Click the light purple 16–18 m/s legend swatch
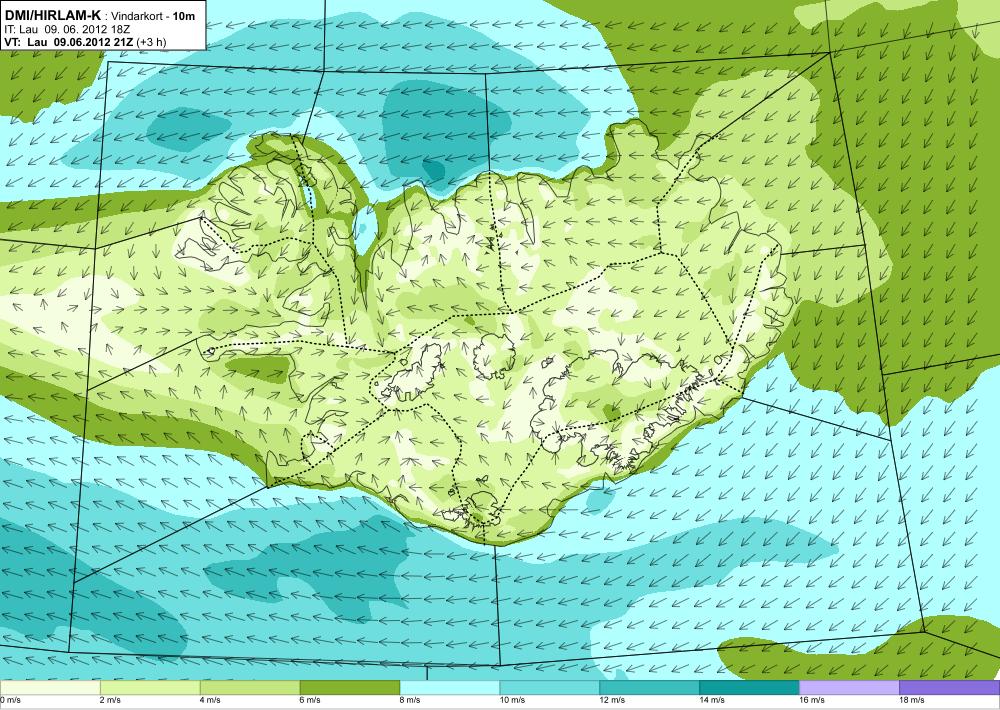Image resolution: width=1000 pixels, height=710 pixels. (x=849, y=688)
